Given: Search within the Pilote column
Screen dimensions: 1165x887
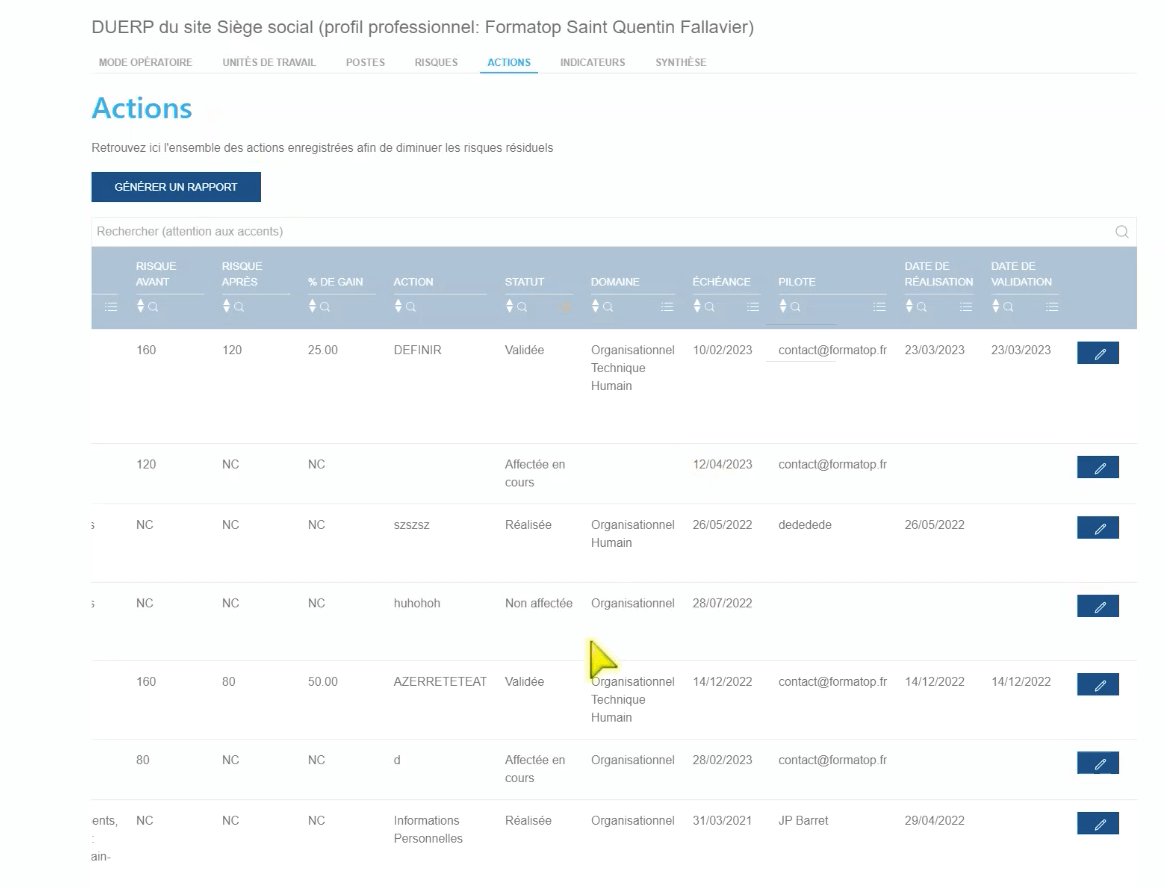Looking at the screenshot, I should [796, 307].
